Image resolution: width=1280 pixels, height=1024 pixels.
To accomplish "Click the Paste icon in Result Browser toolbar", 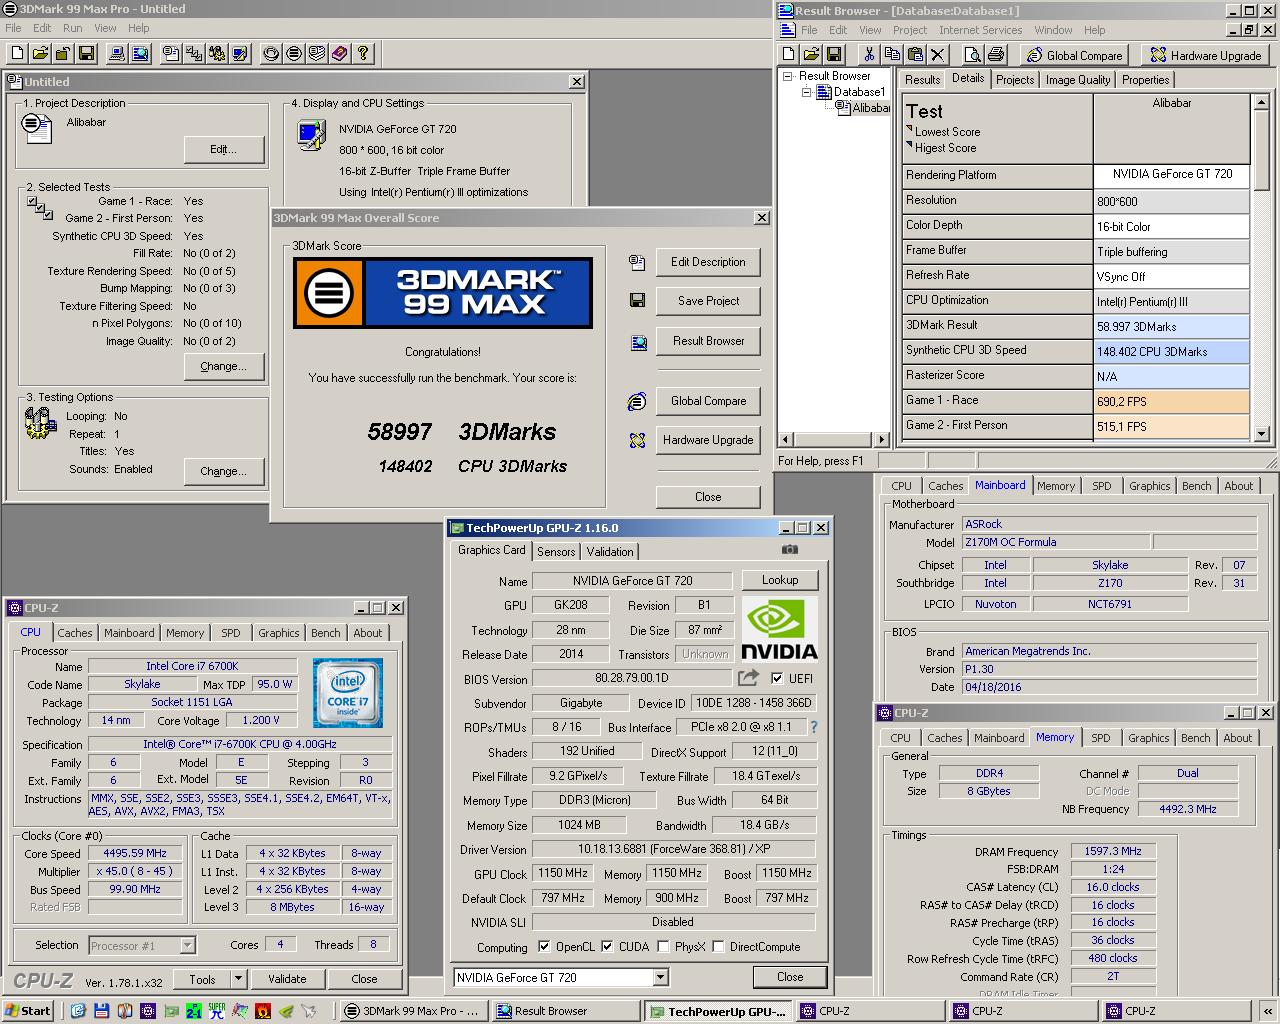I will coord(915,54).
